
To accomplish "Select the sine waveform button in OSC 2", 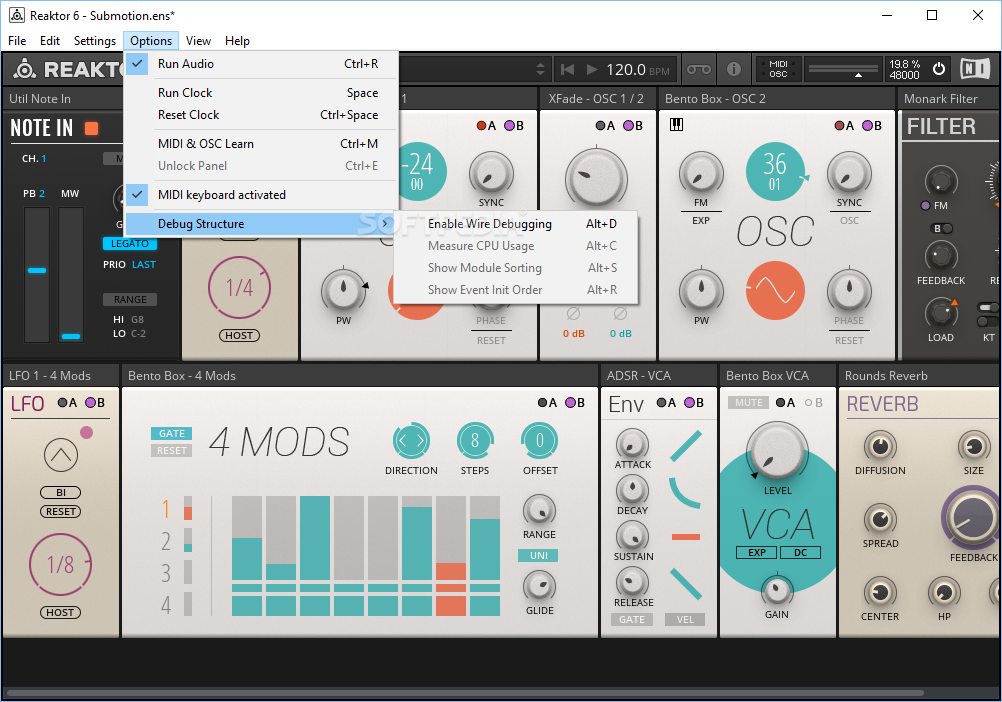I will (775, 291).
